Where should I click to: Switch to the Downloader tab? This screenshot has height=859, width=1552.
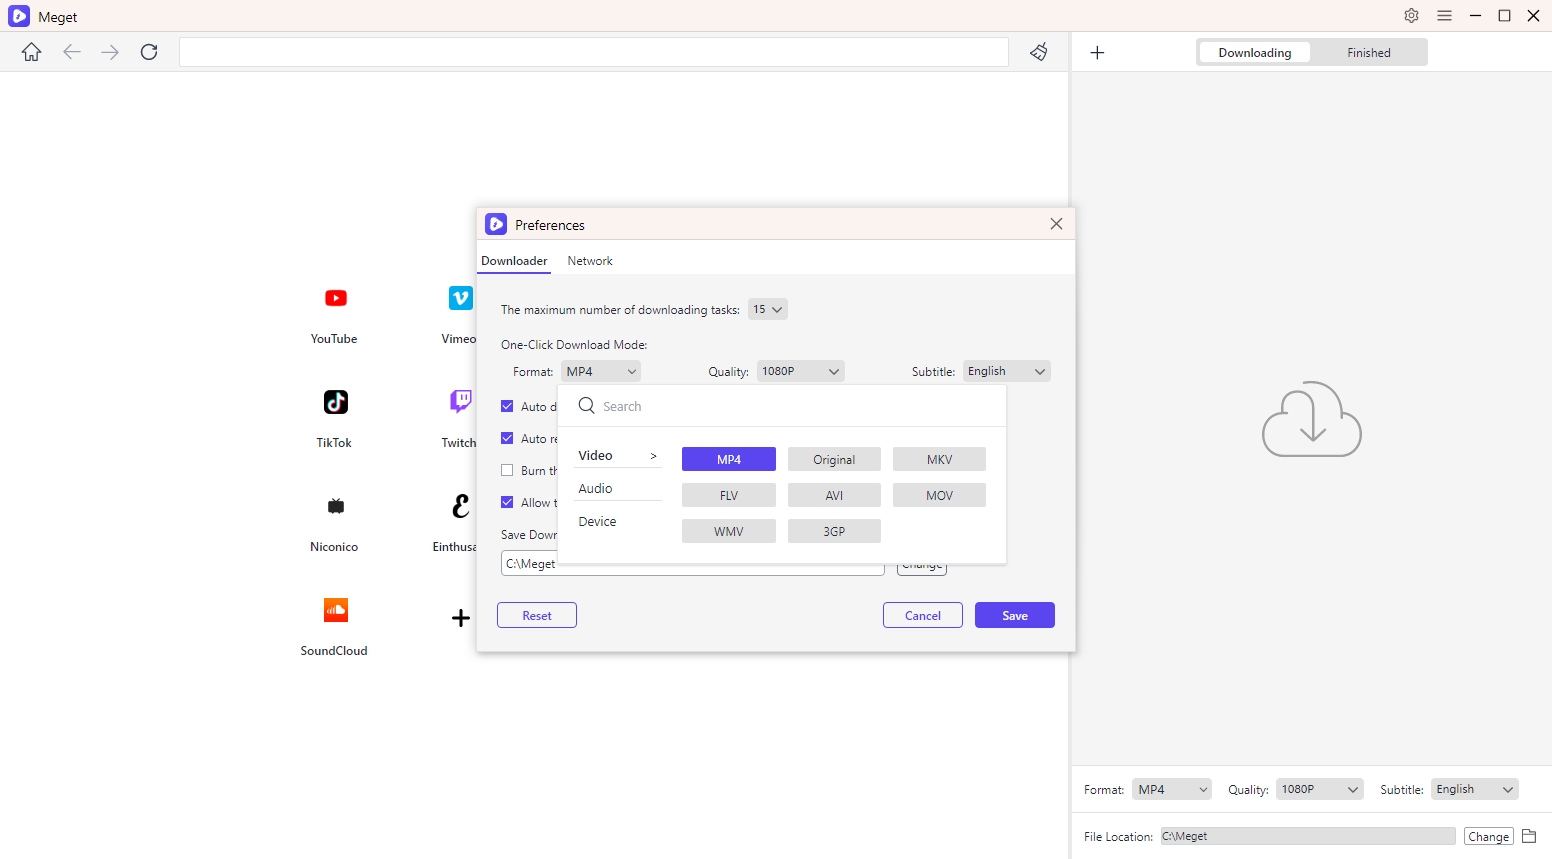click(x=514, y=261)
